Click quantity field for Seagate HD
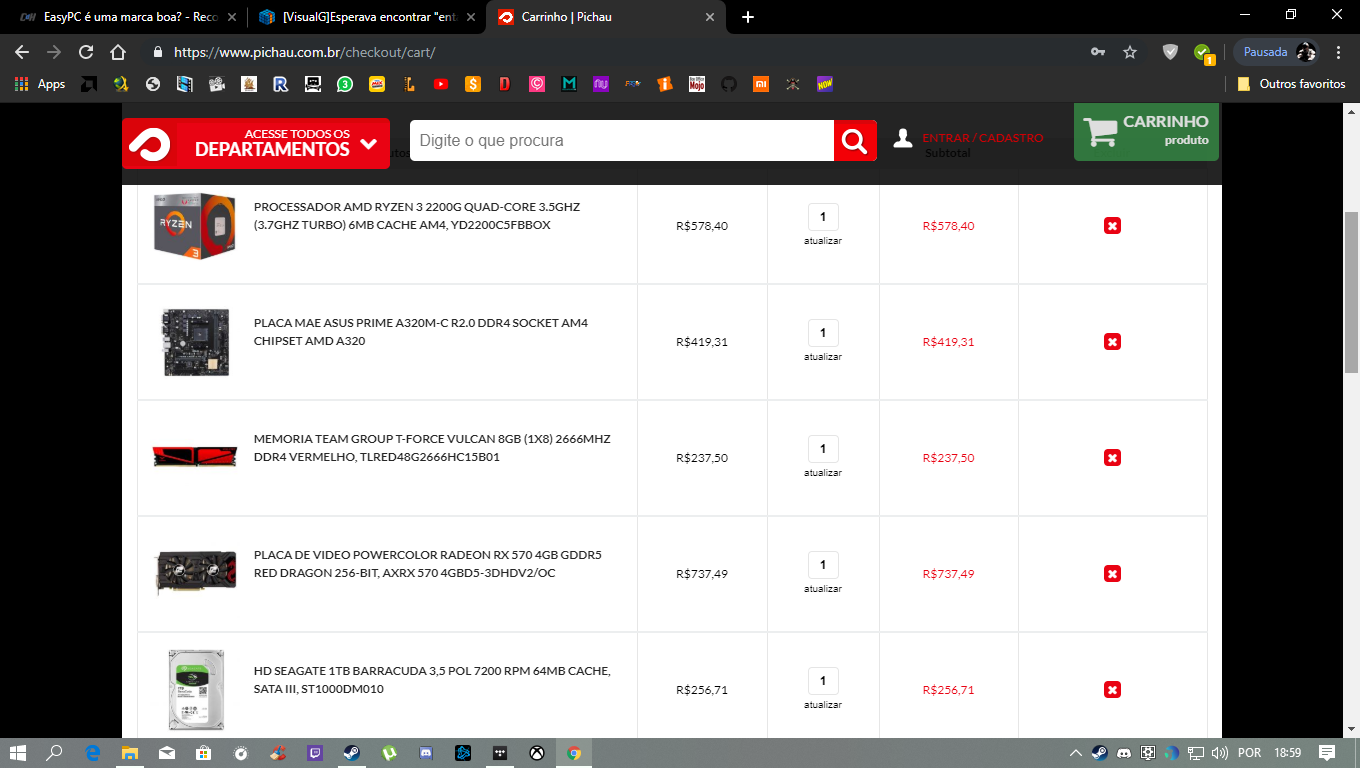 (x=823, y=681)
